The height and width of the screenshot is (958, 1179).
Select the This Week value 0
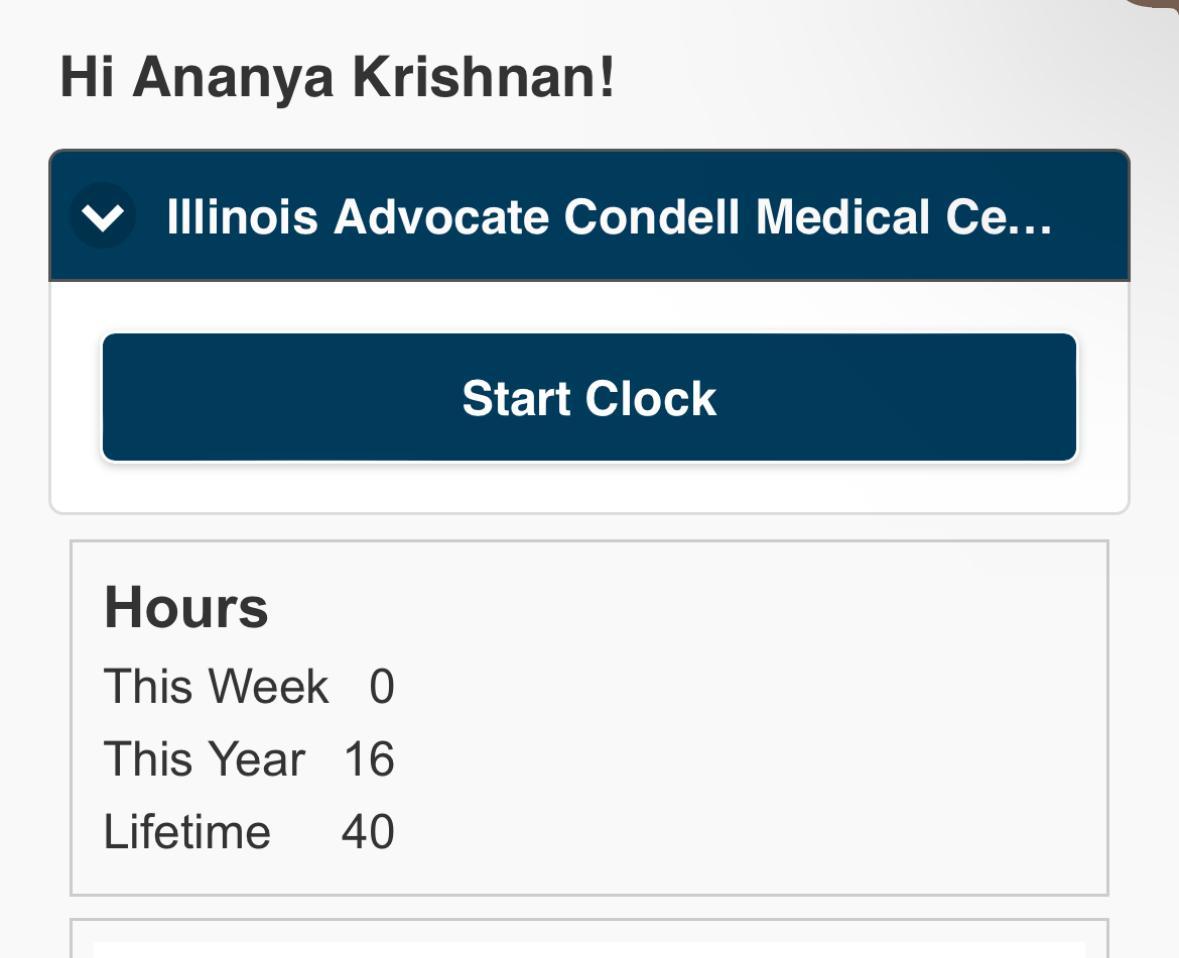pos(382,687)
